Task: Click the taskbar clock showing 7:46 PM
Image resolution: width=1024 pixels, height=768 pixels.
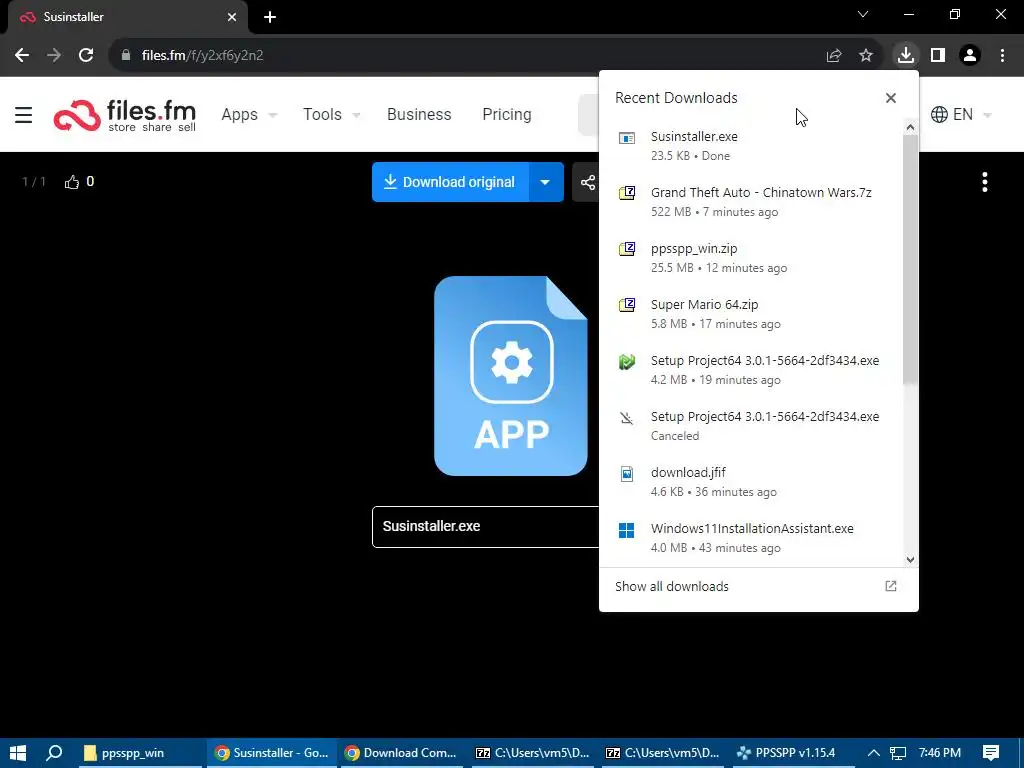Action: coord(940,753)
